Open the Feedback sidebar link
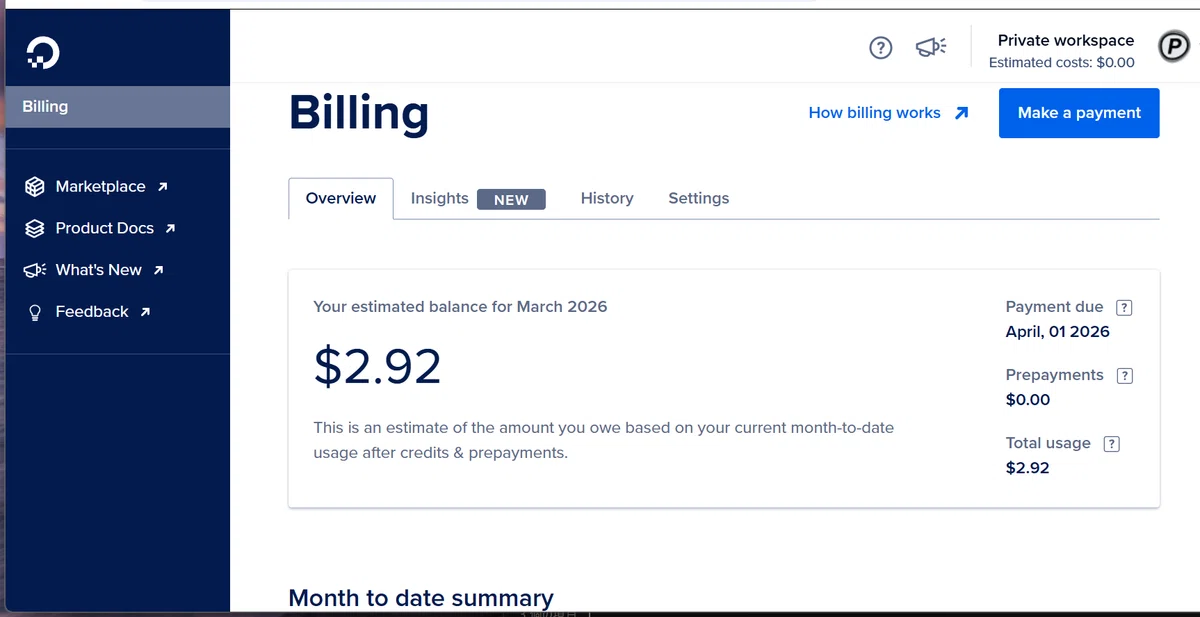Image resolution: width=1200 pixels, height=617 pixels. coord(88,312)
